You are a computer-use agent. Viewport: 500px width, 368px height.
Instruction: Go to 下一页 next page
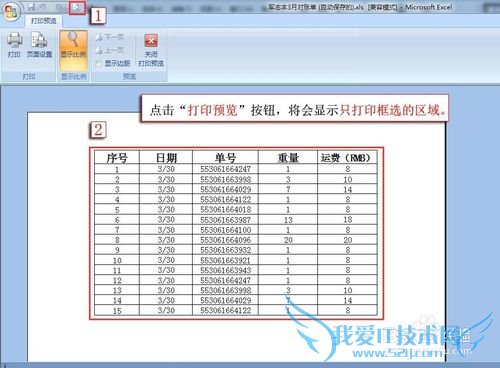coord(109,37)
